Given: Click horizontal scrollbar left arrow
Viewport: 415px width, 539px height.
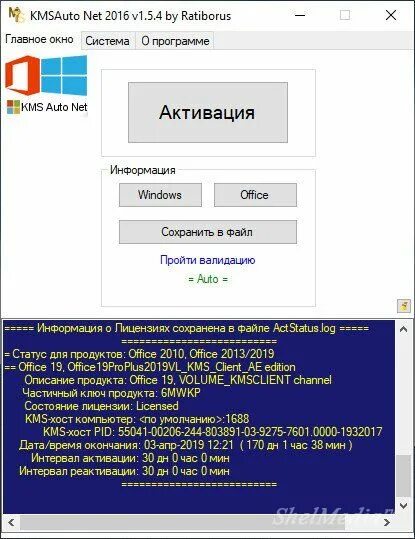Looking at the screenshot, I should pyautogui.click(x=11, y=523).
